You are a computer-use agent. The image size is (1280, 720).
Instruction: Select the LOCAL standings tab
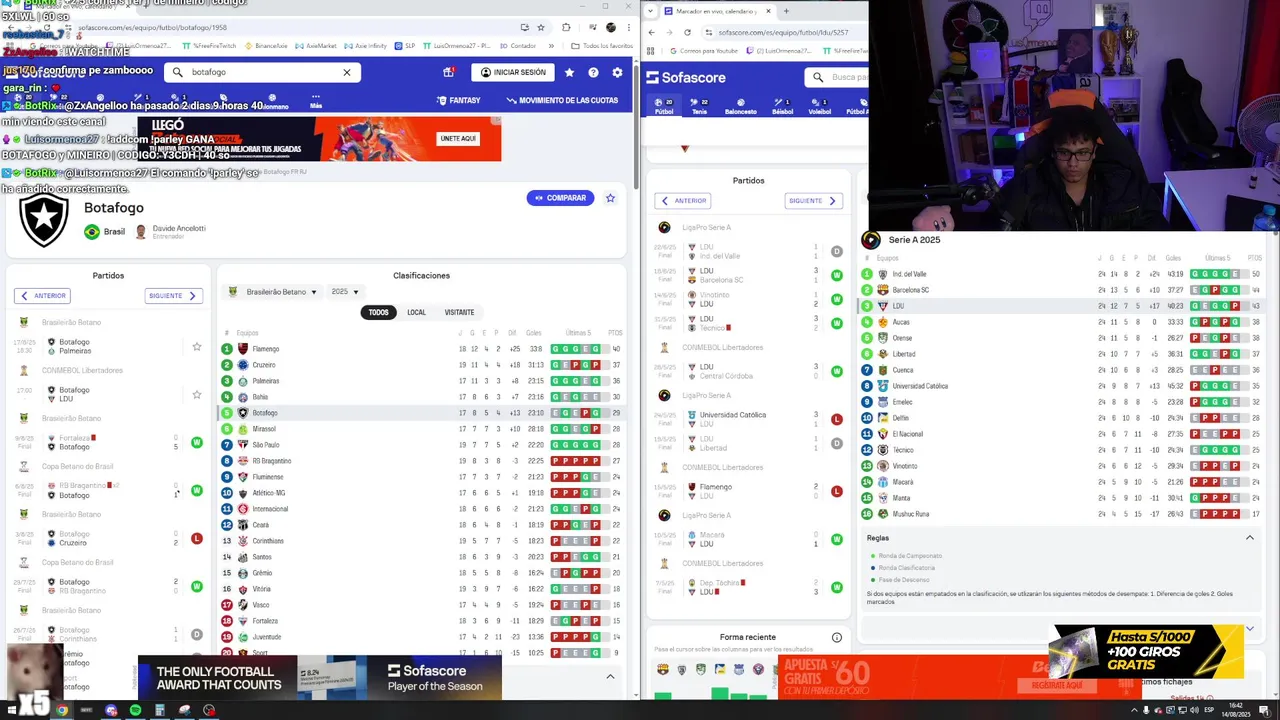[416, 312]
